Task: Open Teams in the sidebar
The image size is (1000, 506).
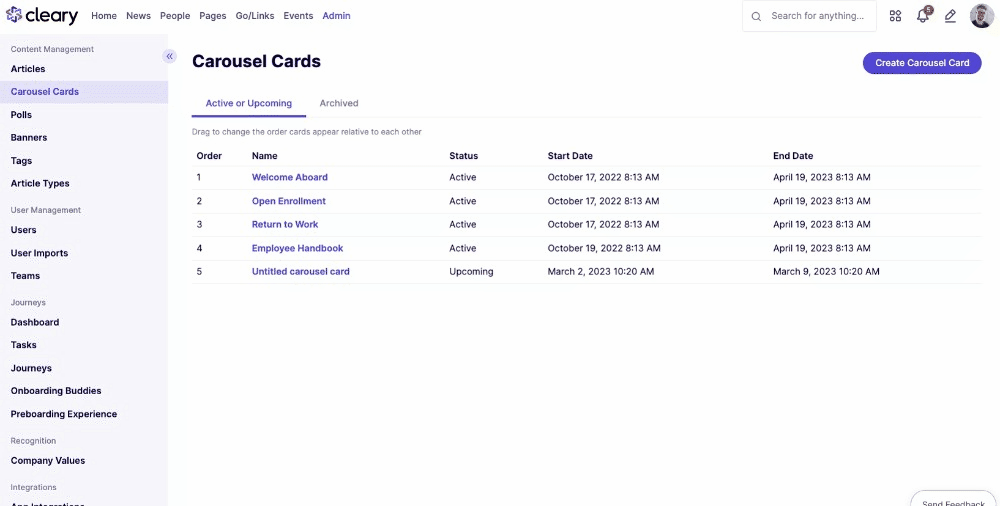Action: (26, 276)
